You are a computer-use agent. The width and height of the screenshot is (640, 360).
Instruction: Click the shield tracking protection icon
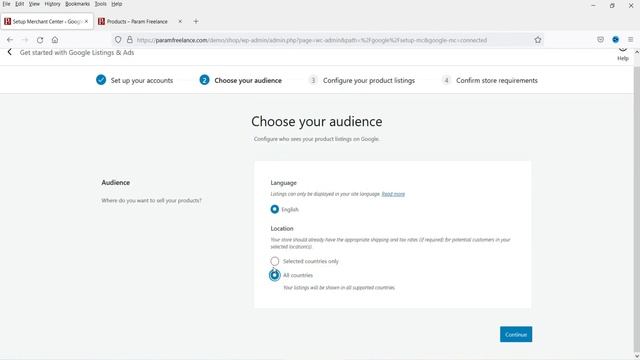118,40
